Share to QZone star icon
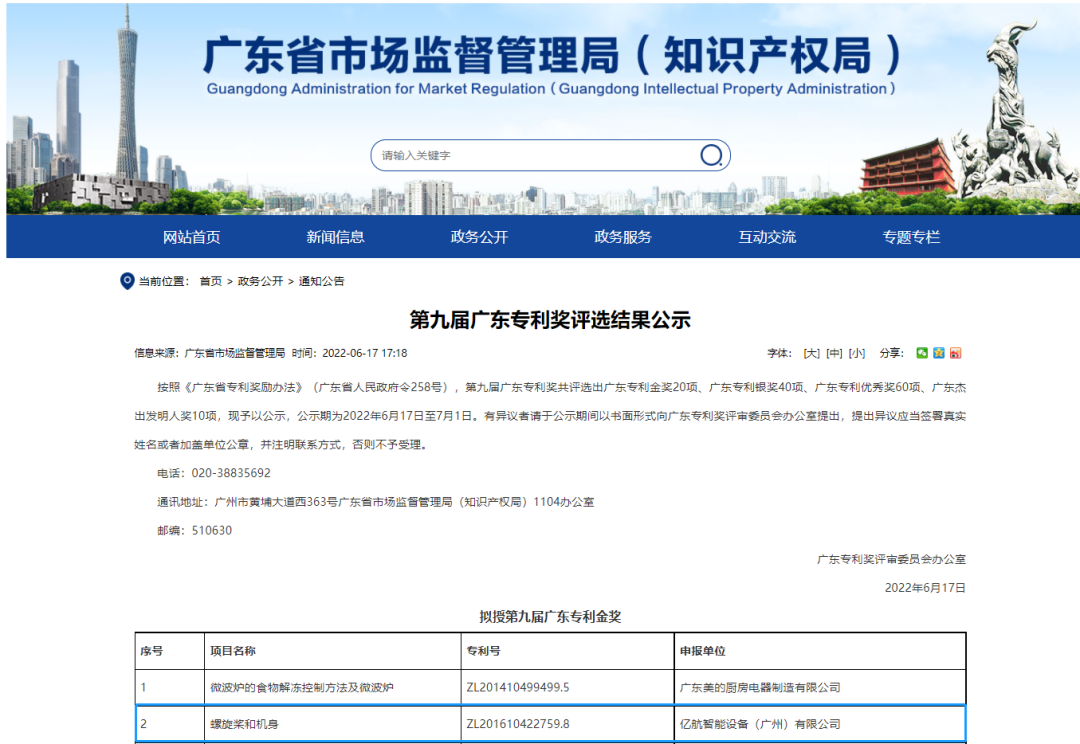The image size is (1080, 744). [x=939, y=353]
